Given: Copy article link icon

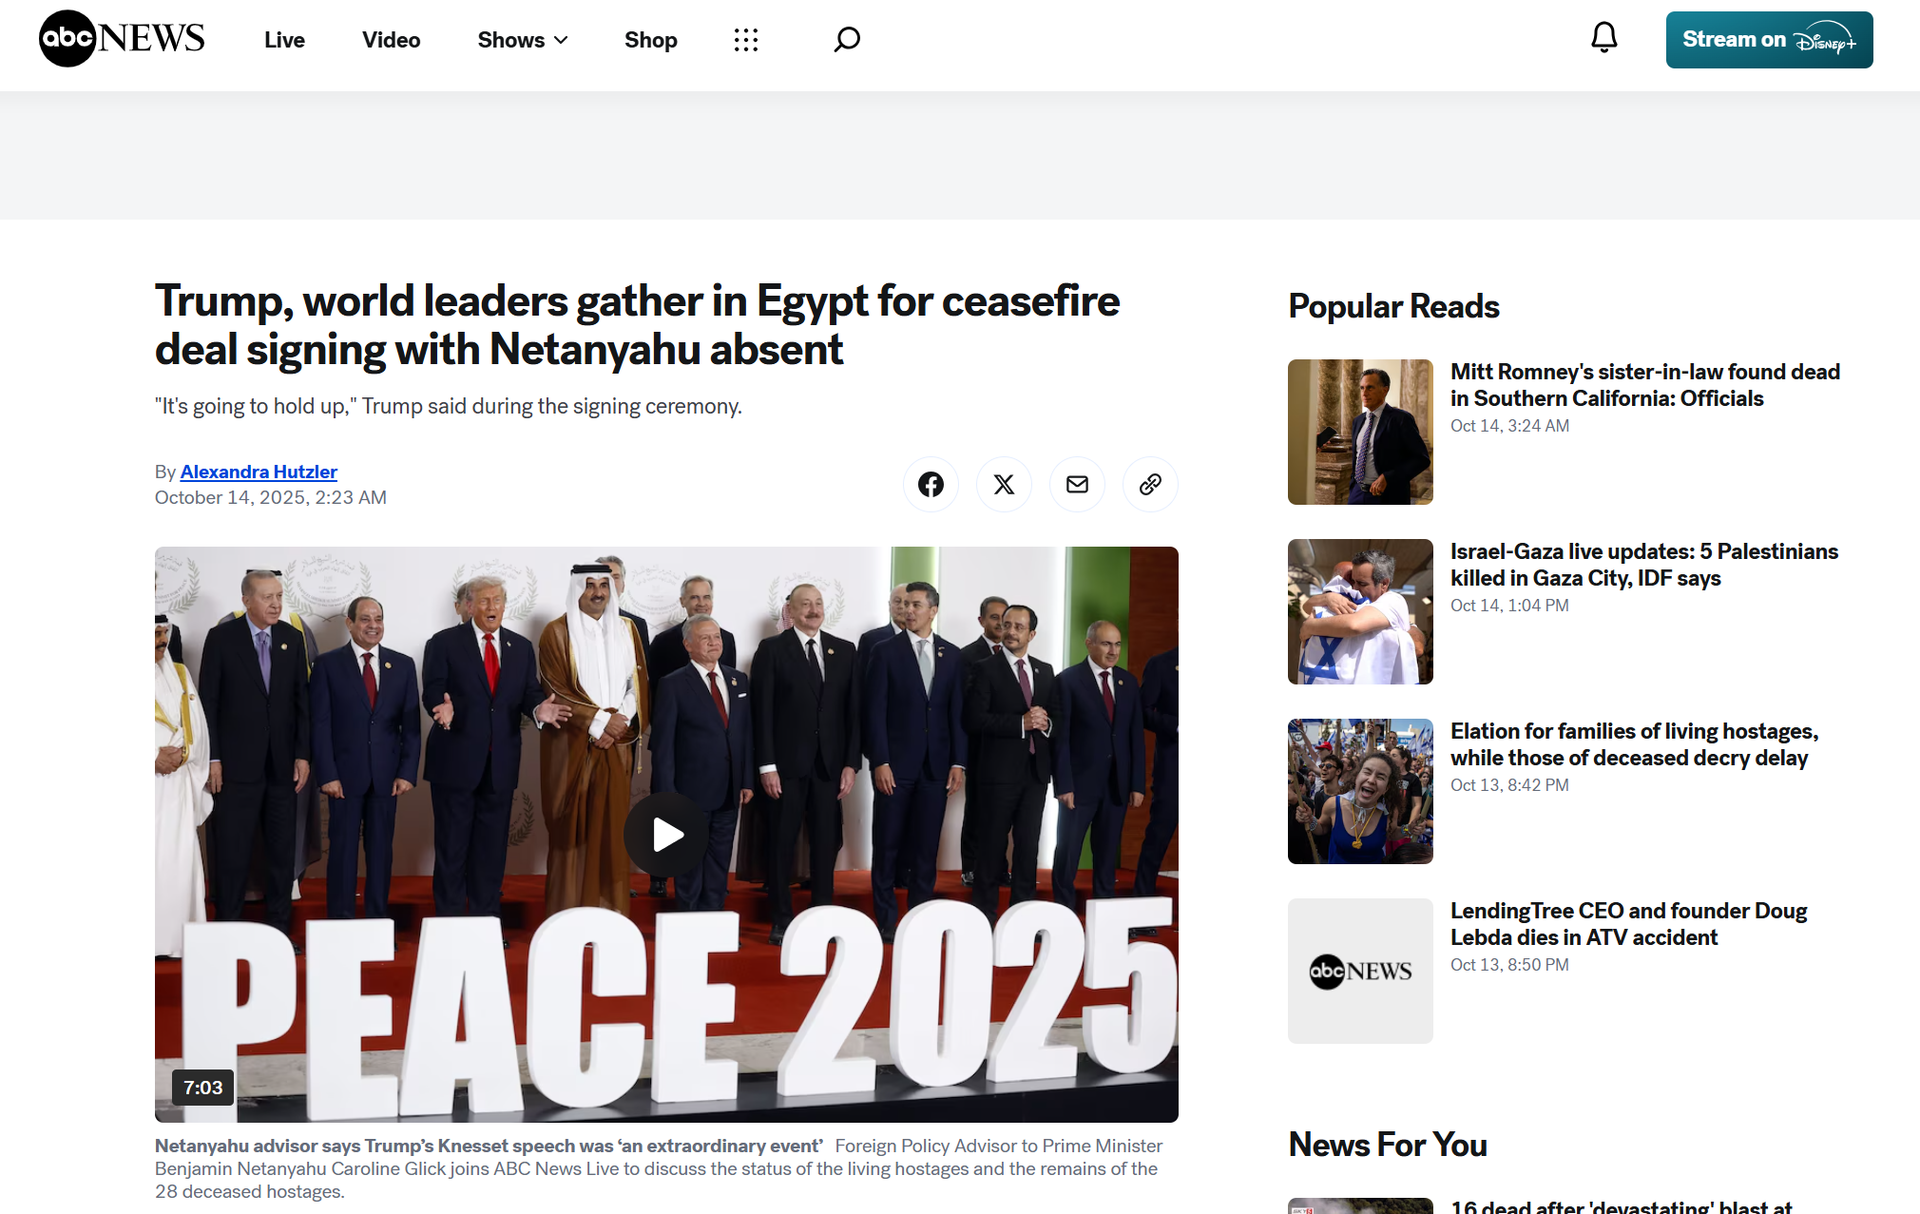Looking at the screenshot, I should tap(1150, 485).
